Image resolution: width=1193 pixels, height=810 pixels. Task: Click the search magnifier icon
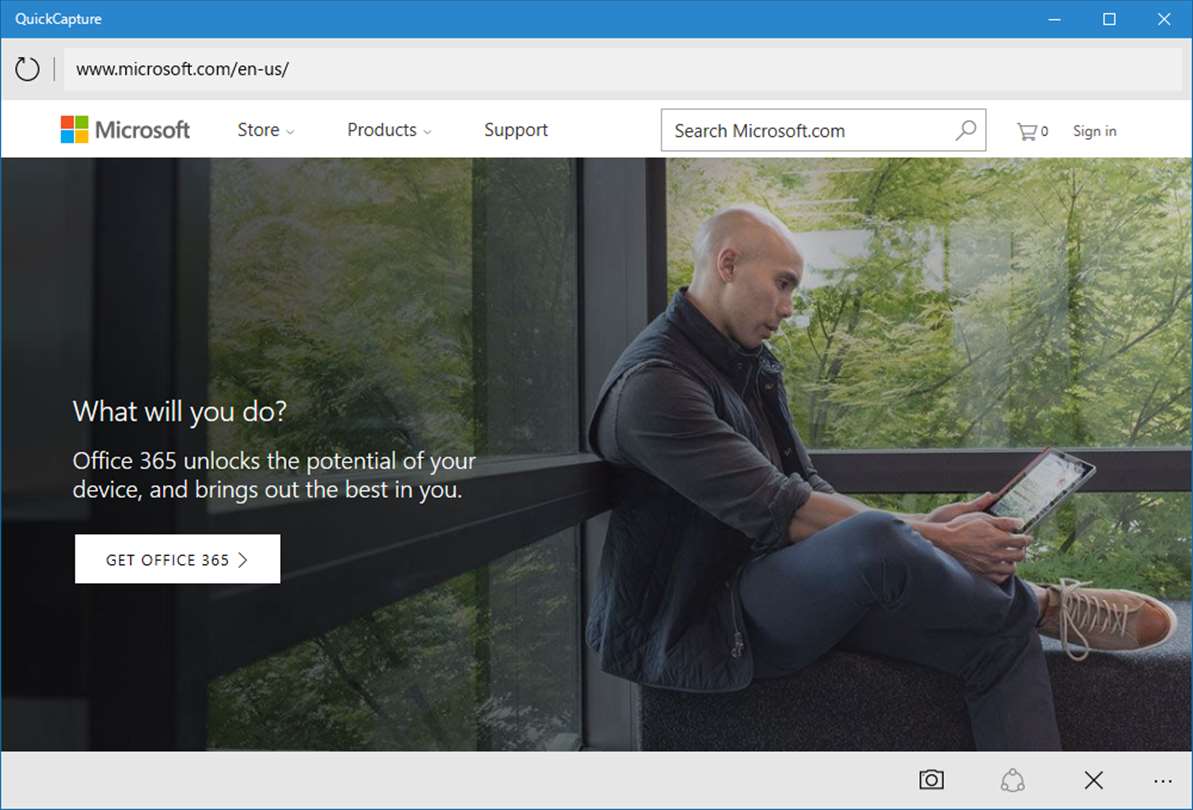pyautogui.click(x=966, y=130)
